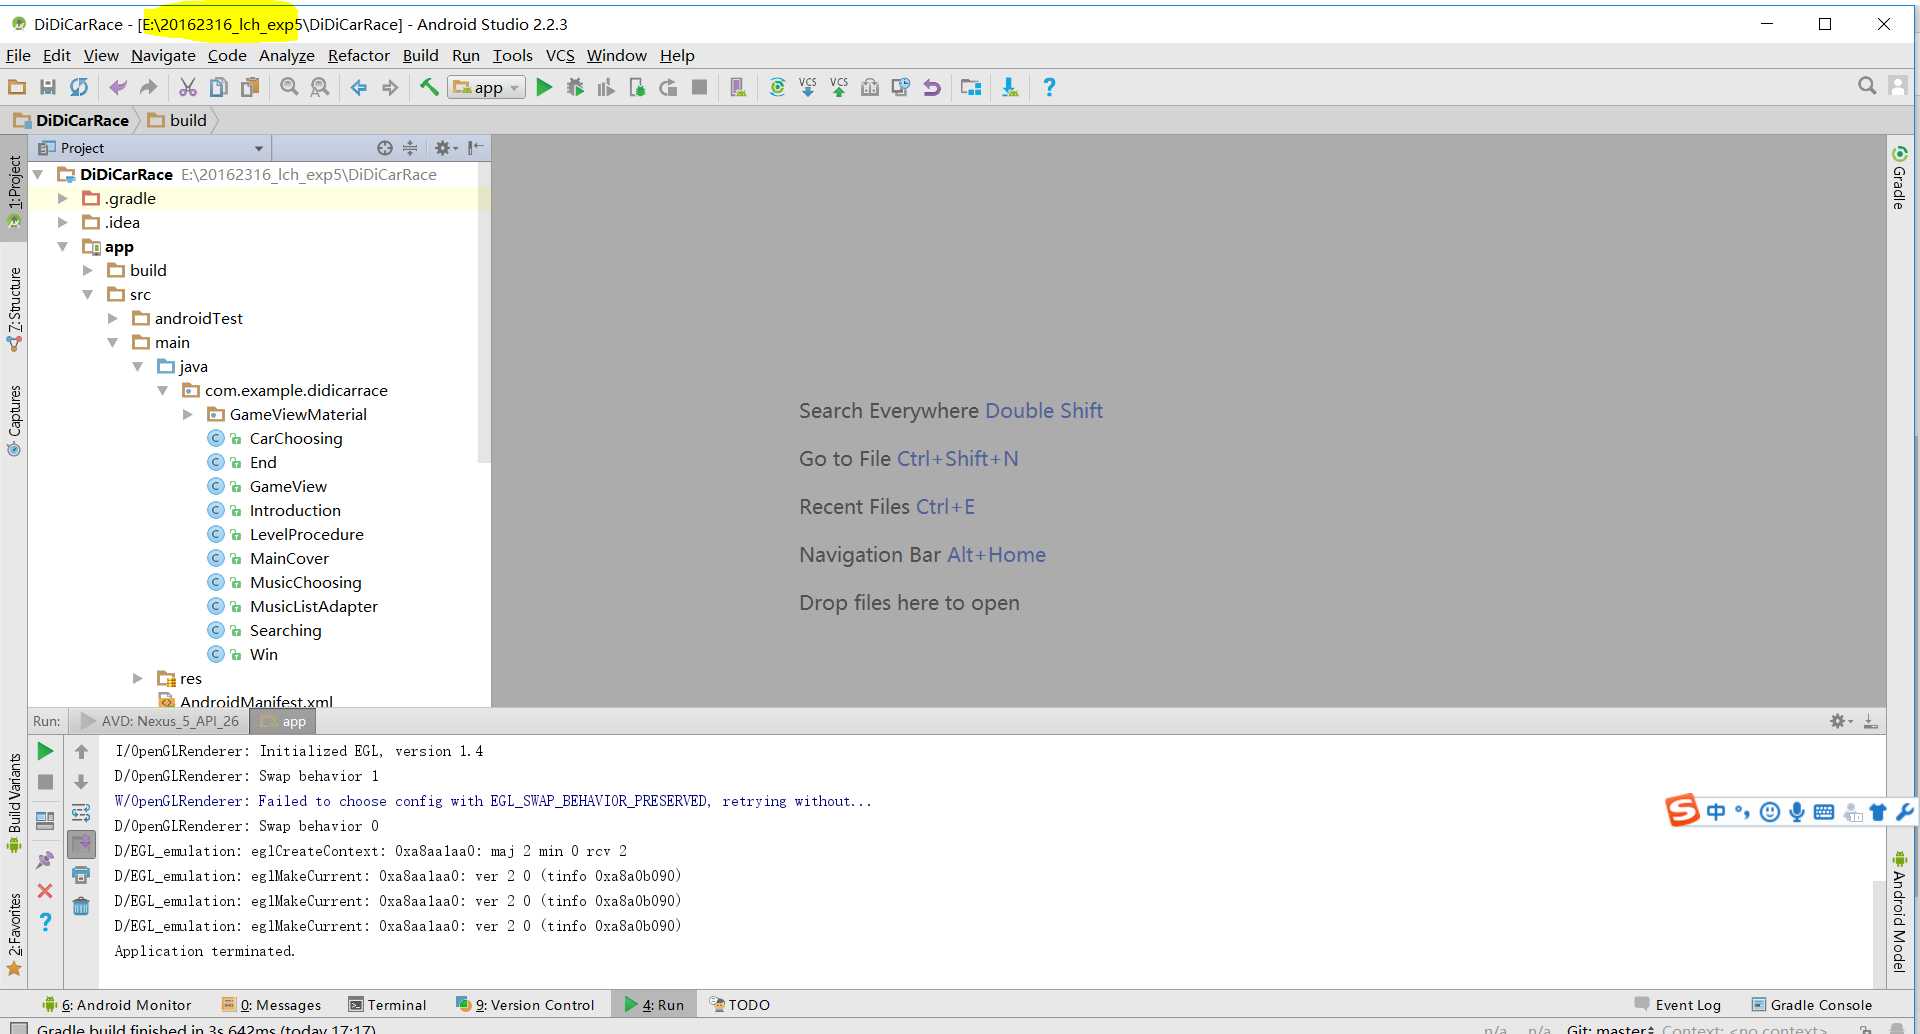Toggle scroll to end in Run console
Image resolution: width=1920 pixels, height=1034 pixels.
(81, 844)
